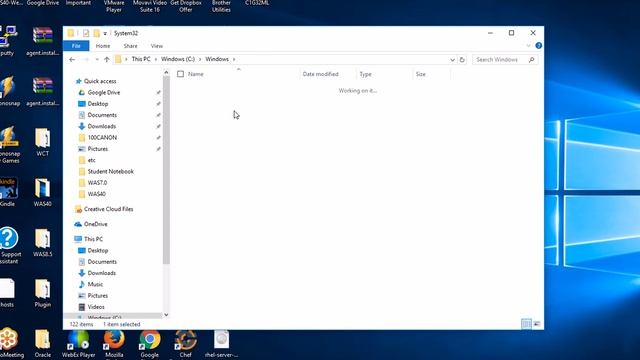Switch to large icons view layout
Image resolution: width=640 pixels, height=360 pixels.
click(537, 324)
